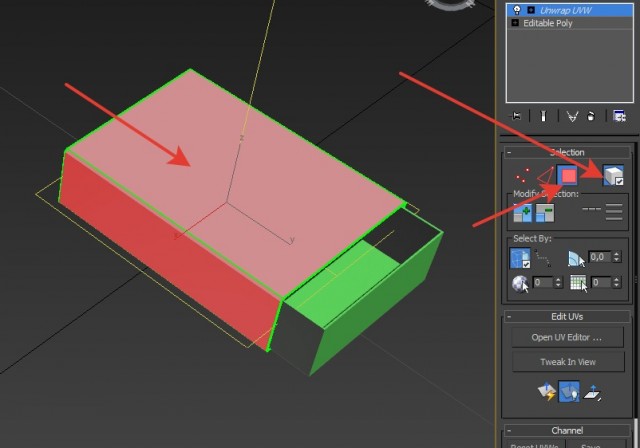Open Configure Modifier Sets

tap(619, 116)
